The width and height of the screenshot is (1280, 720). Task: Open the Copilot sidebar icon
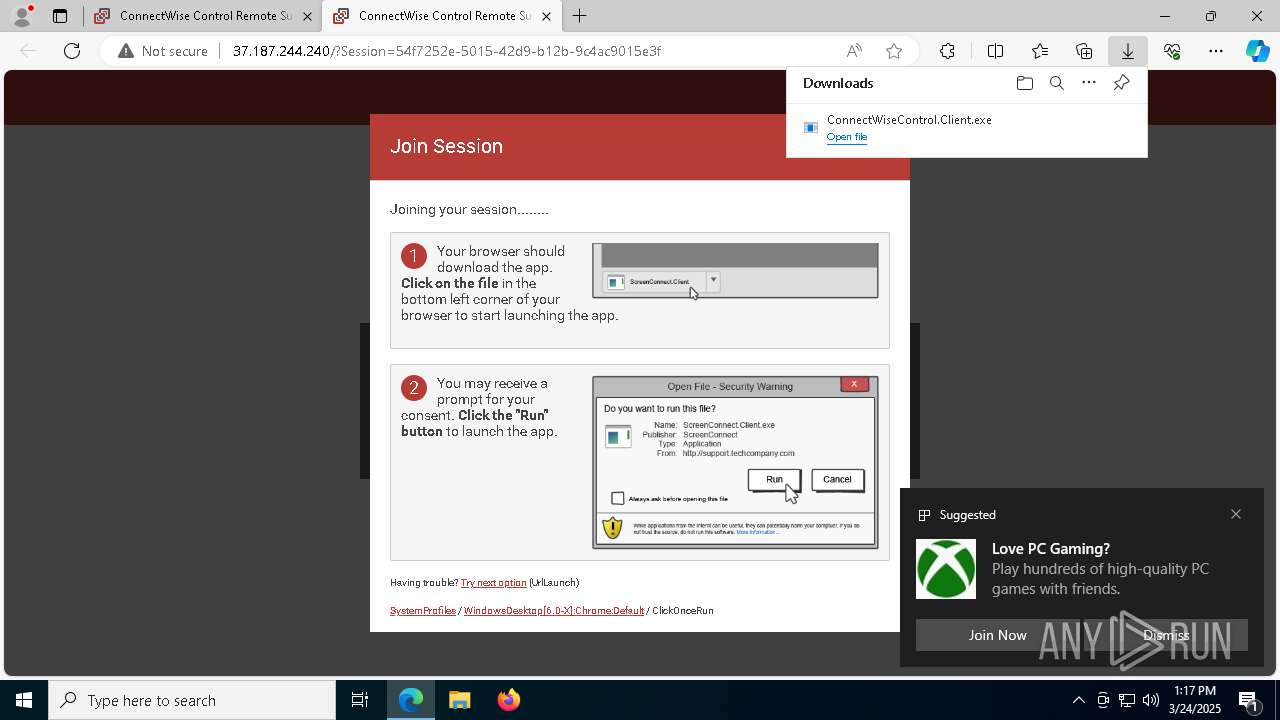tap(1258, 51)
